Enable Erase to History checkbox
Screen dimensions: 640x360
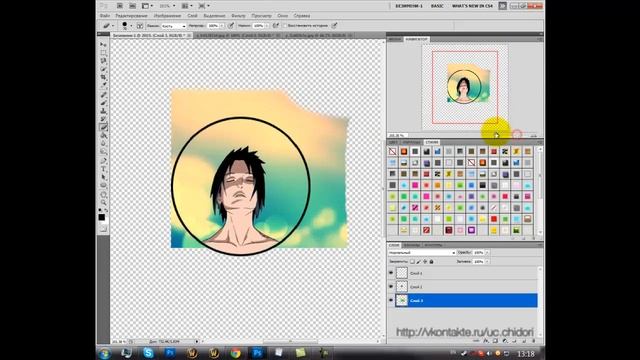pos(285,25)
